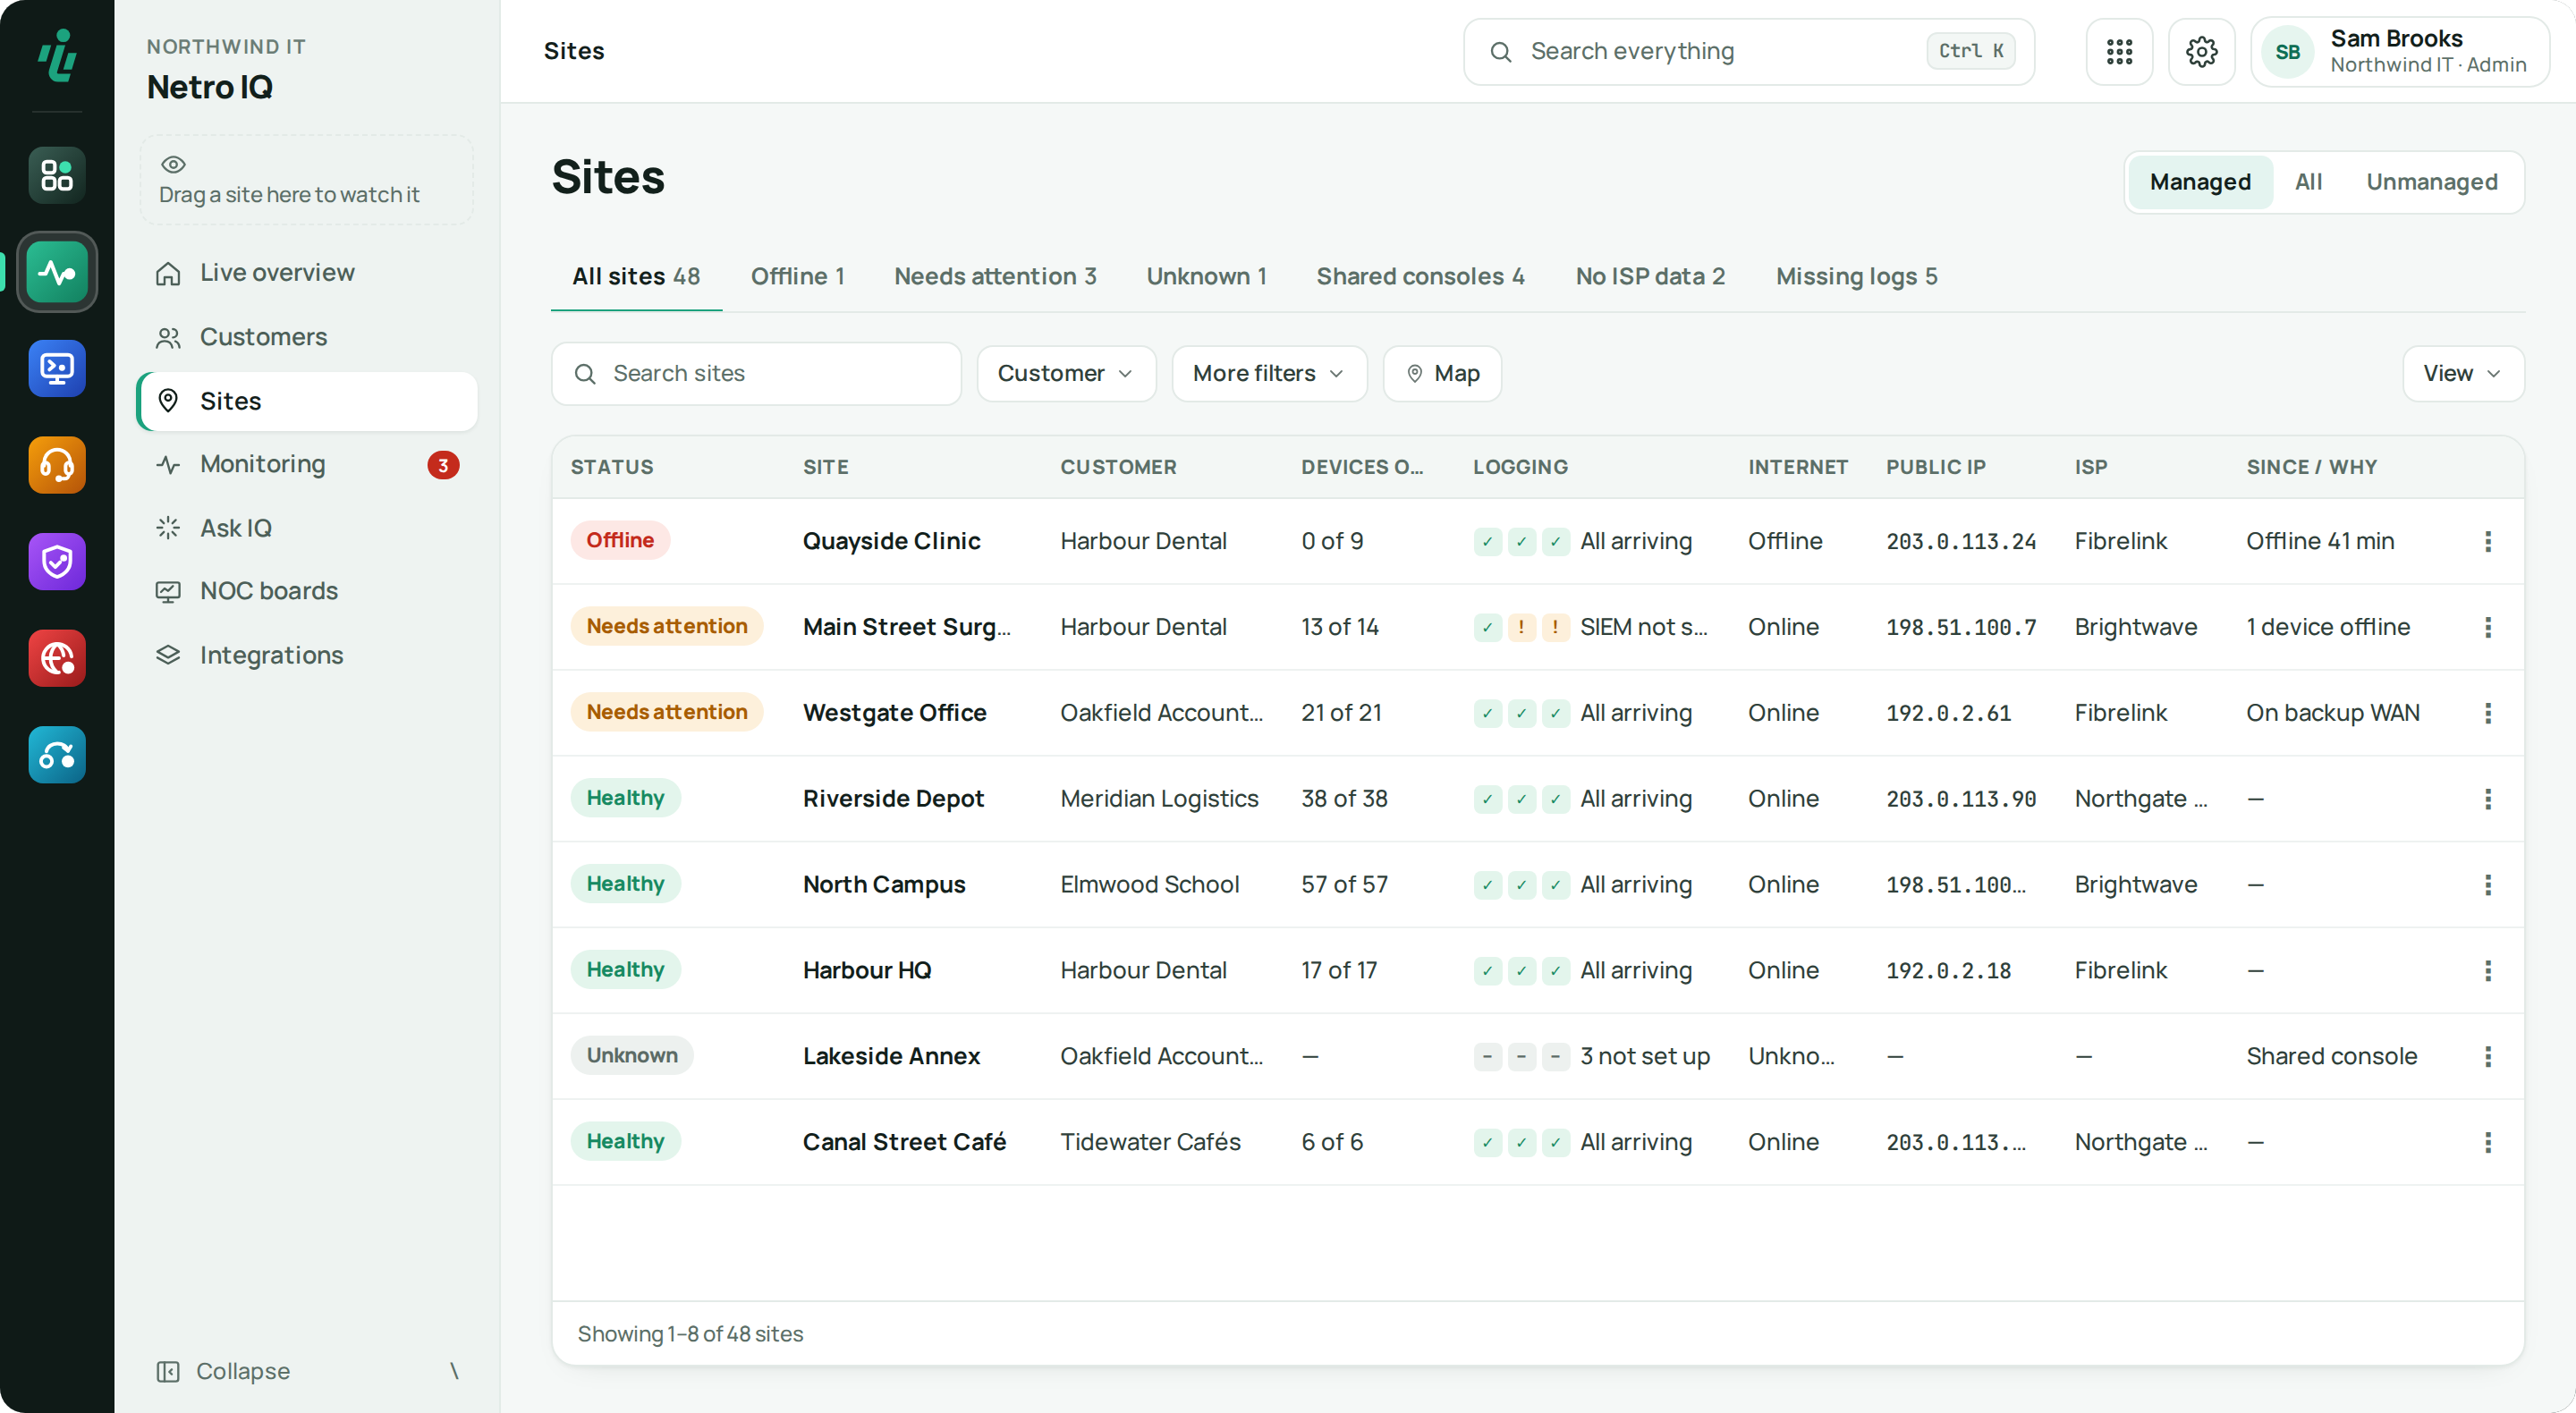This screenshot has height=1413, width=2576.
Task: Click the Netro logo at top left
Action: [57, 54]
